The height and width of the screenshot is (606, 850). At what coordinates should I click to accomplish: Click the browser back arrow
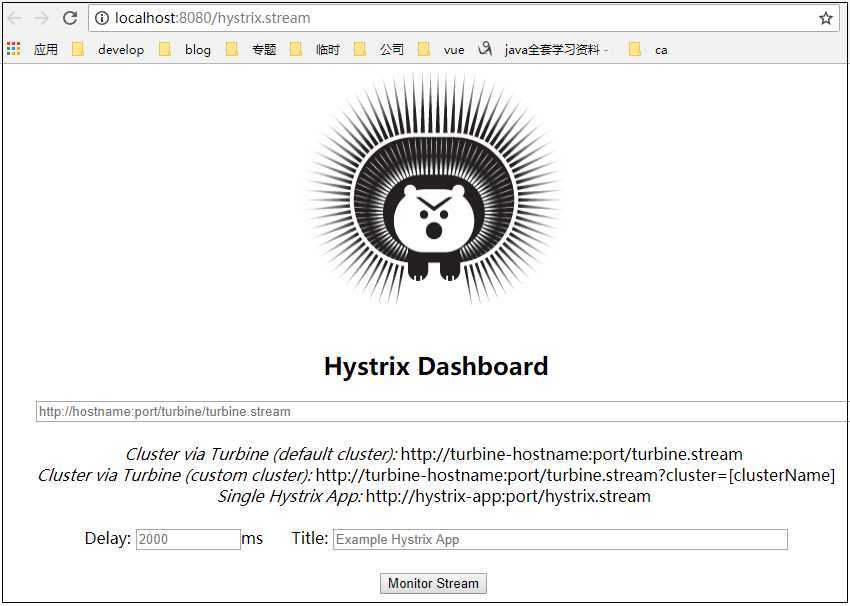pyautogui.click(x=14, y=18)
